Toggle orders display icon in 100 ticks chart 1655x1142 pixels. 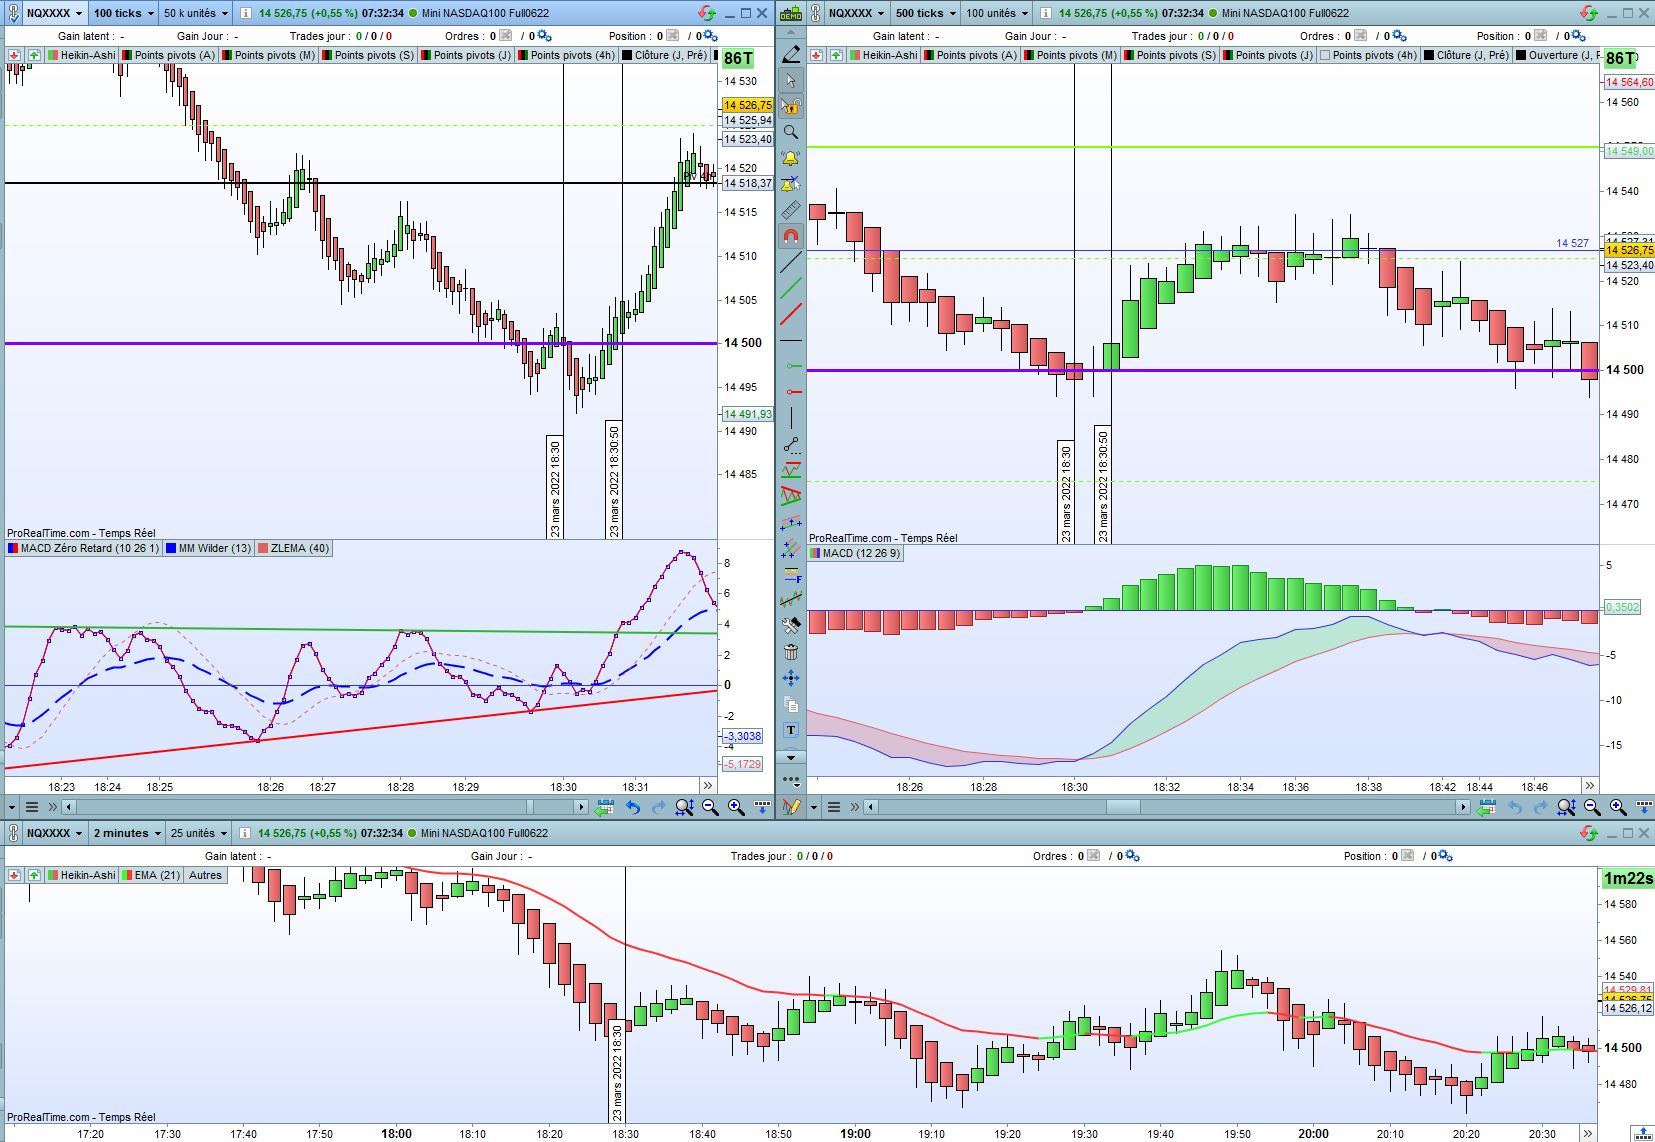pos(507,36)
